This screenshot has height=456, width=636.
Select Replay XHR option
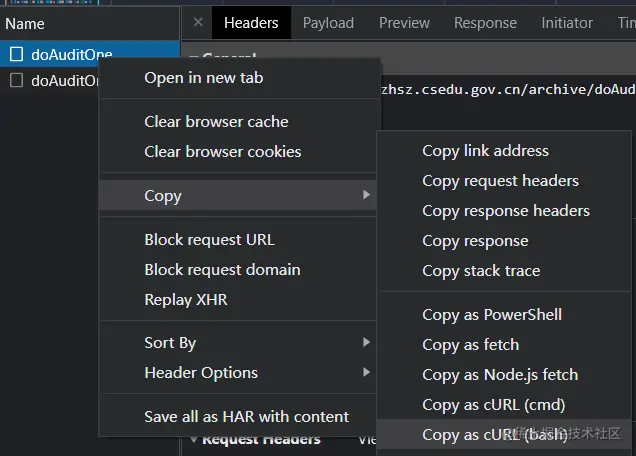[185, 299]
